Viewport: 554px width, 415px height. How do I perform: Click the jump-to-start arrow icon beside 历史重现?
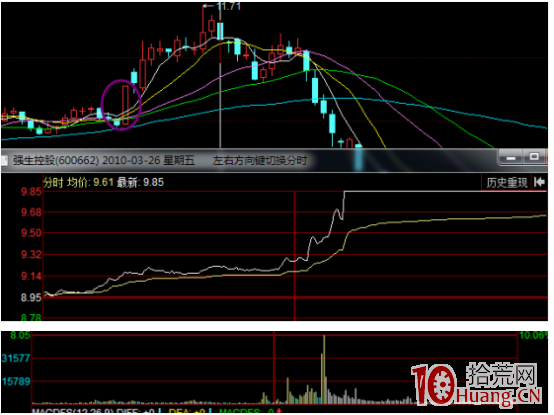539,183
